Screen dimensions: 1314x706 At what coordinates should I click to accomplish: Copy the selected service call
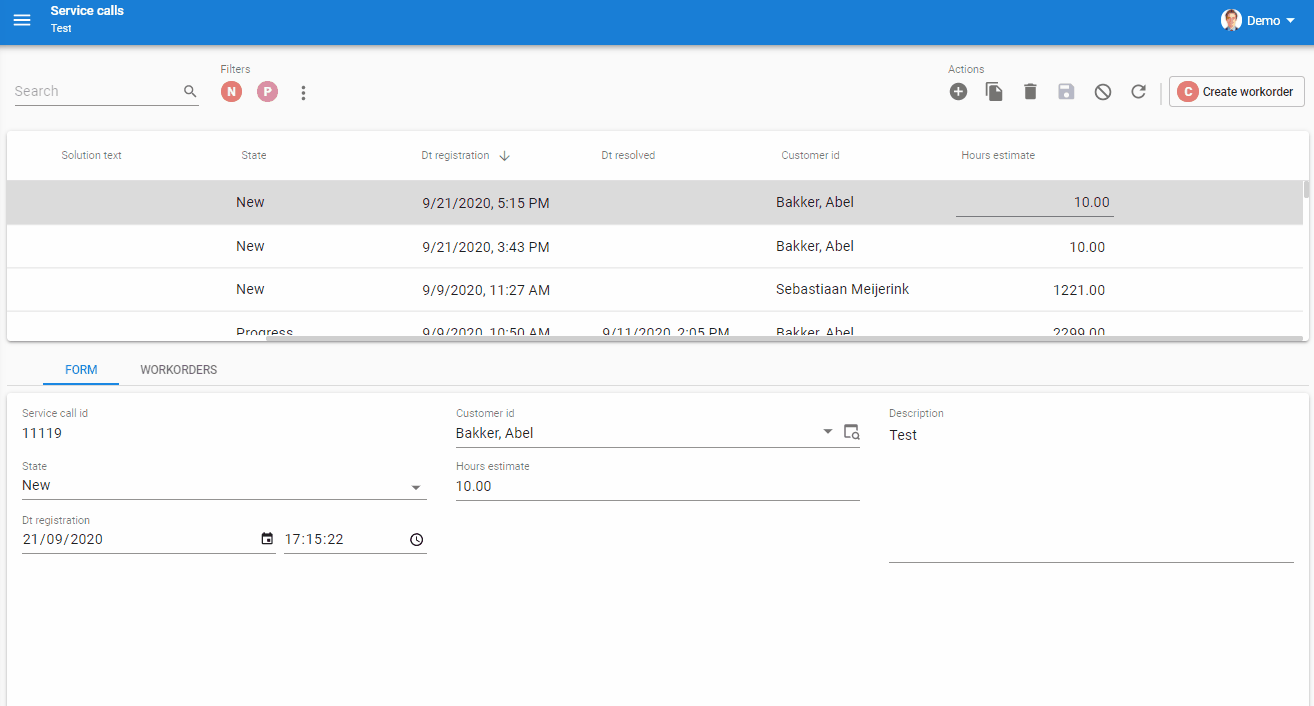click(994, 92)
